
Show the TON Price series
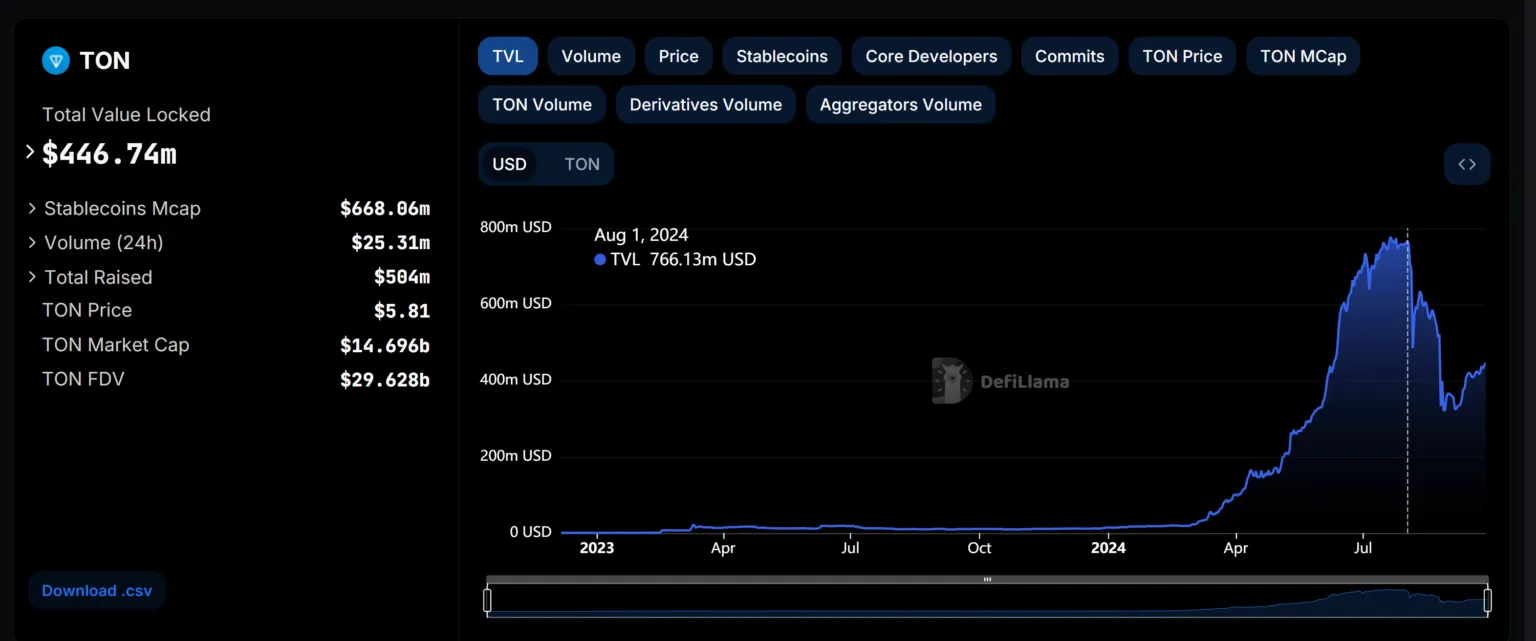[x=1182, y=56]
